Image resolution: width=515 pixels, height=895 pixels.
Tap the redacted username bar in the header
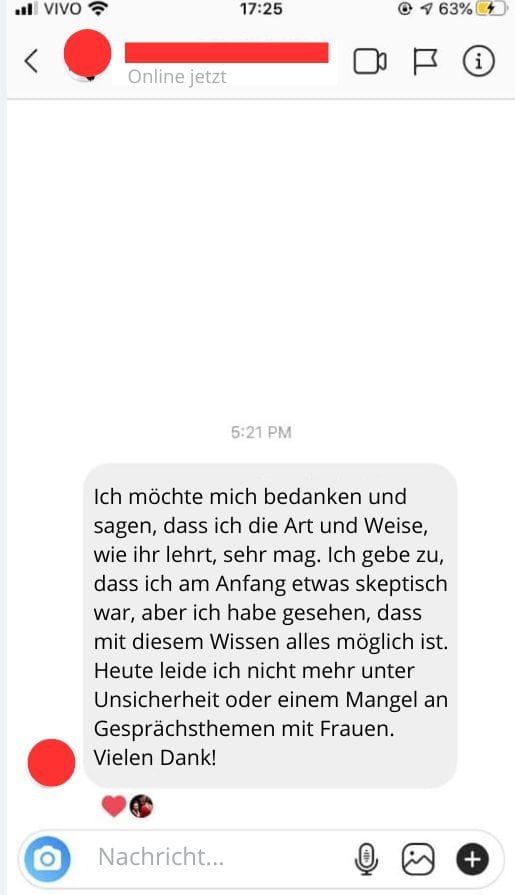227,52
